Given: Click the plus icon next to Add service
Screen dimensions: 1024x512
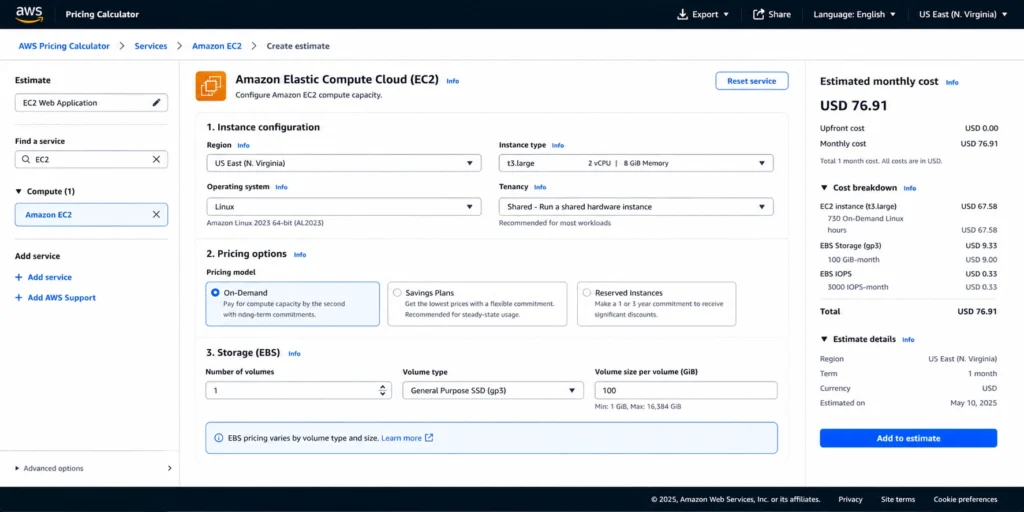Looking at the screenshot, I should click(19, 278).
